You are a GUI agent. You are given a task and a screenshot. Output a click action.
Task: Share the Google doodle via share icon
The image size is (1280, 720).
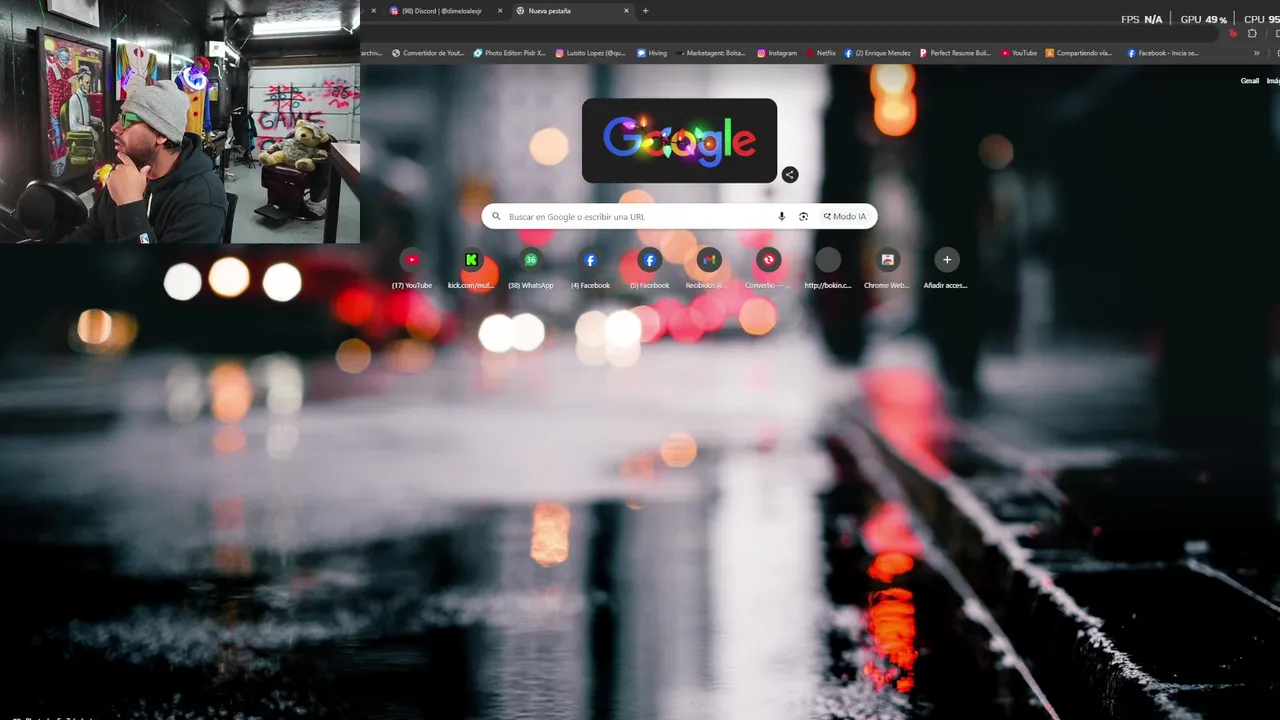[789, 174]
